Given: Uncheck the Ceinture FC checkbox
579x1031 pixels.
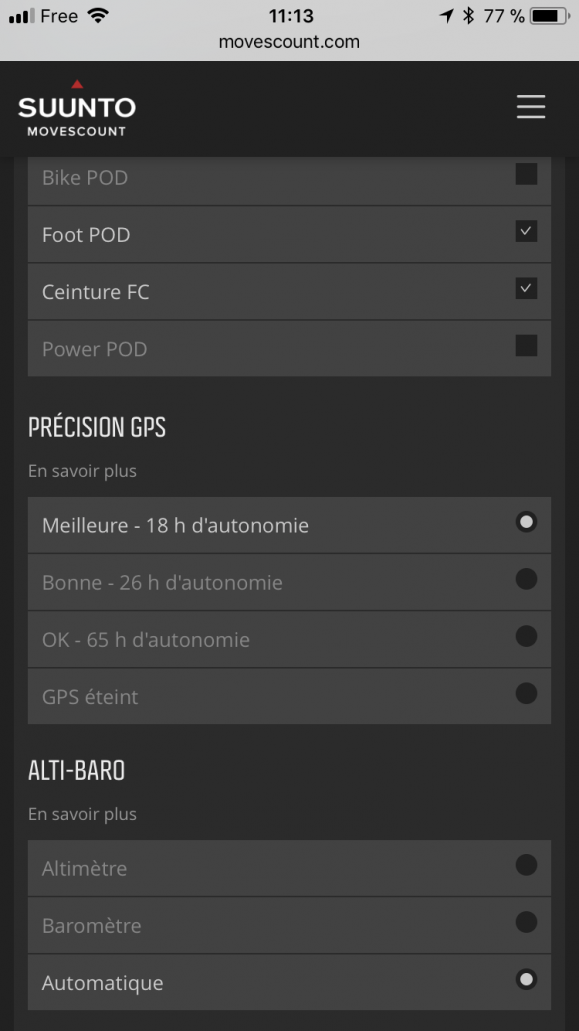Looking at the screenshot, I should pos(526,289).
